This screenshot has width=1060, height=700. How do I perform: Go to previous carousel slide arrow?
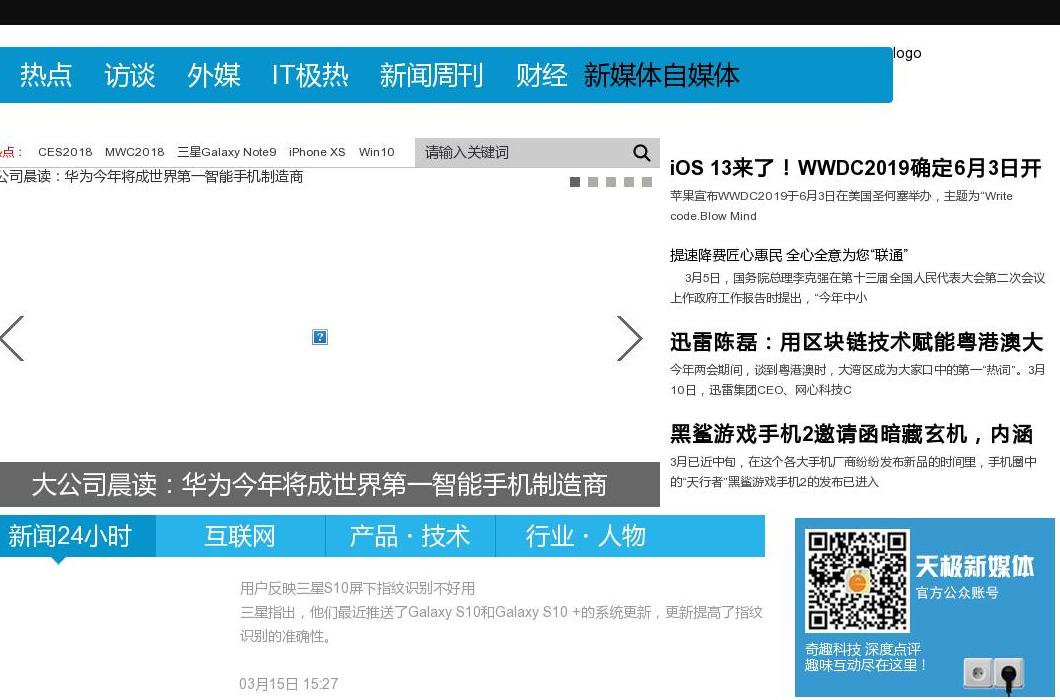(12, 338)
